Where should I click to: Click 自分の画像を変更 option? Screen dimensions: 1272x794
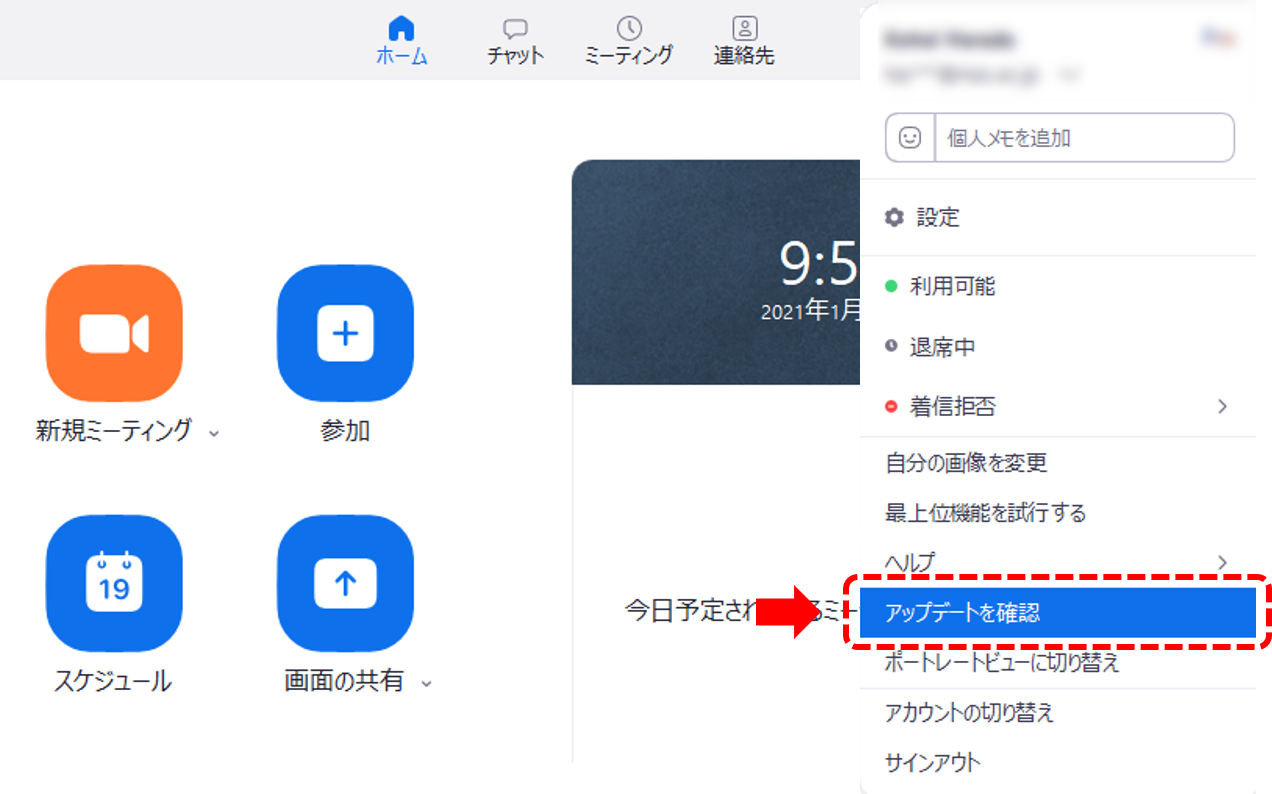[x=966, y=463]
